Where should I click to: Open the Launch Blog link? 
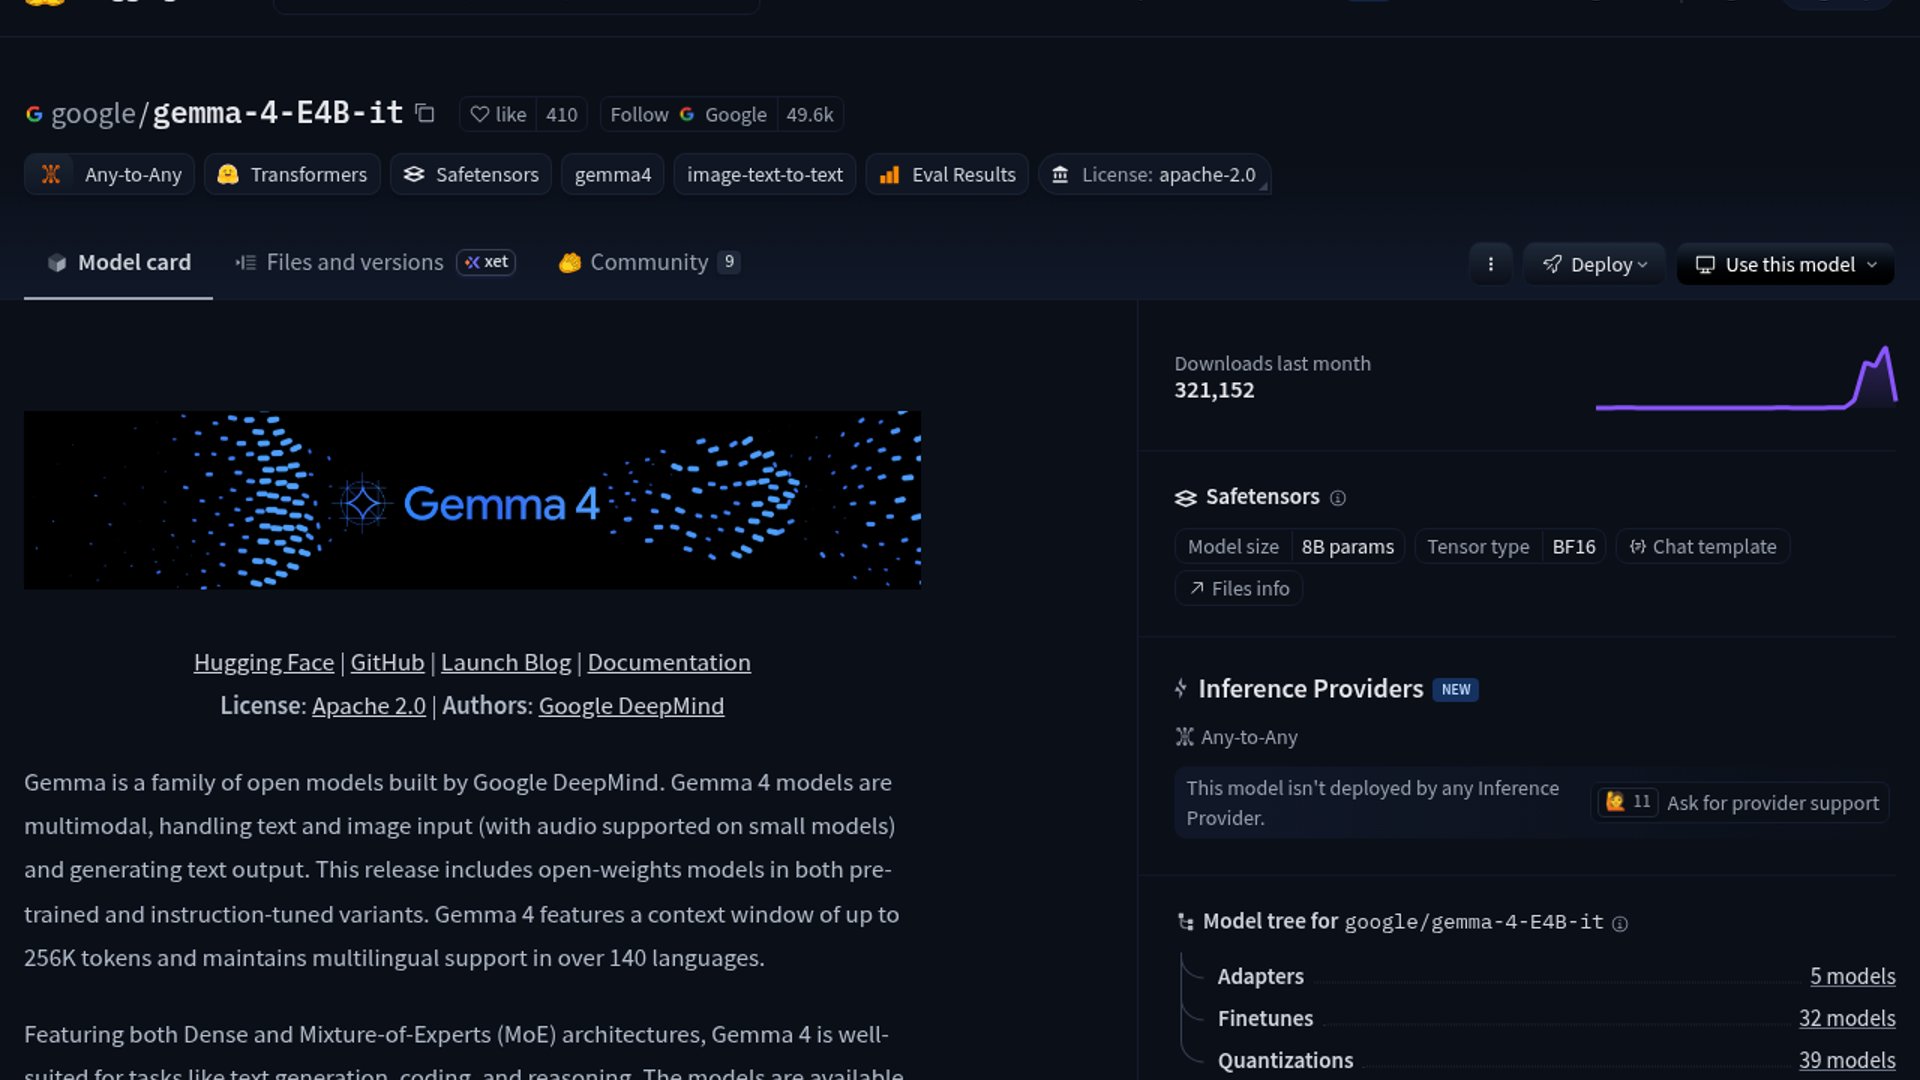(x=505, y=663)
